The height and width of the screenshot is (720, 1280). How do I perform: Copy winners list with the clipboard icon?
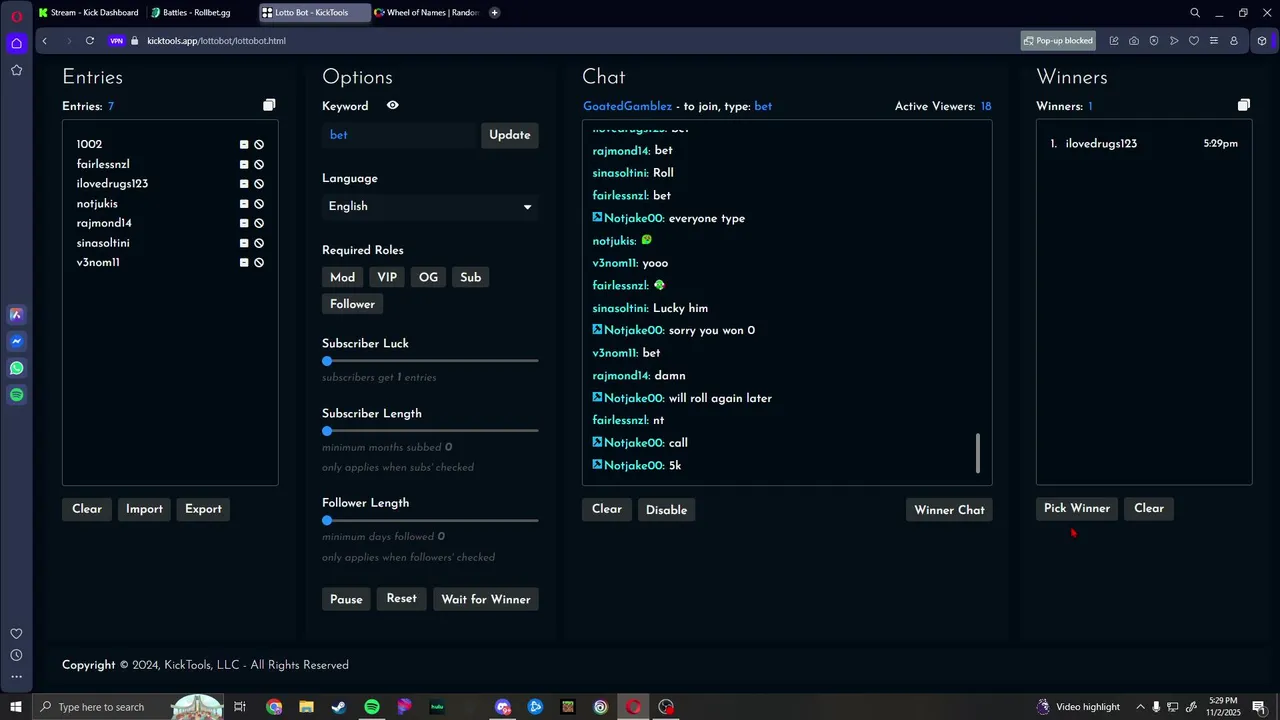tap(1244, 105)
